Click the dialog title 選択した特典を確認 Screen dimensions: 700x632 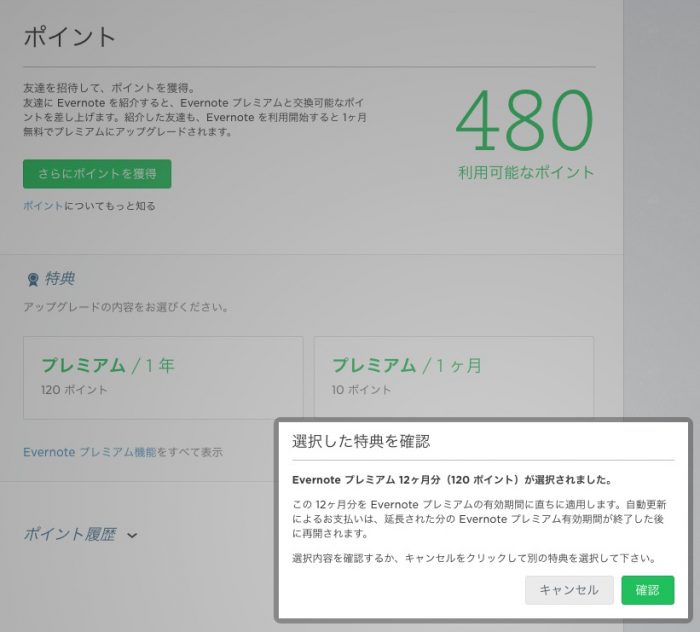click(361, 441)
